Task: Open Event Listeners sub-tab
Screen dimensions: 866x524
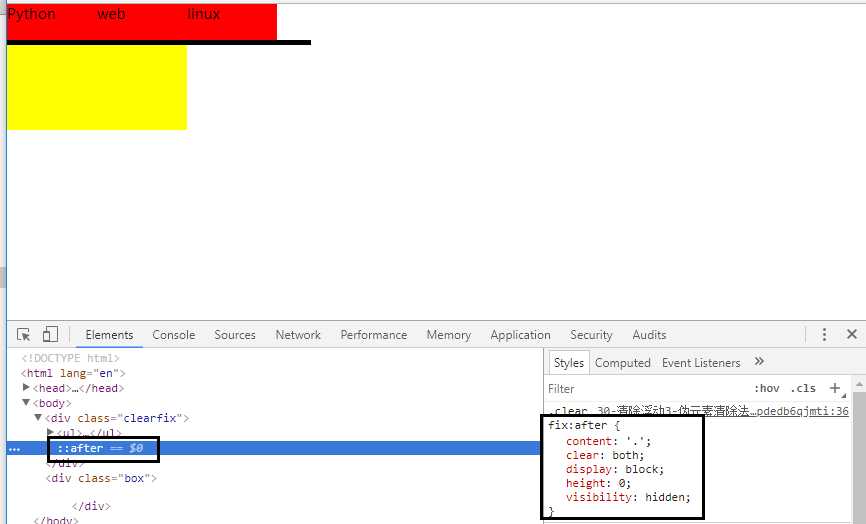Action: pyautogui.click(x=701, y=363)
